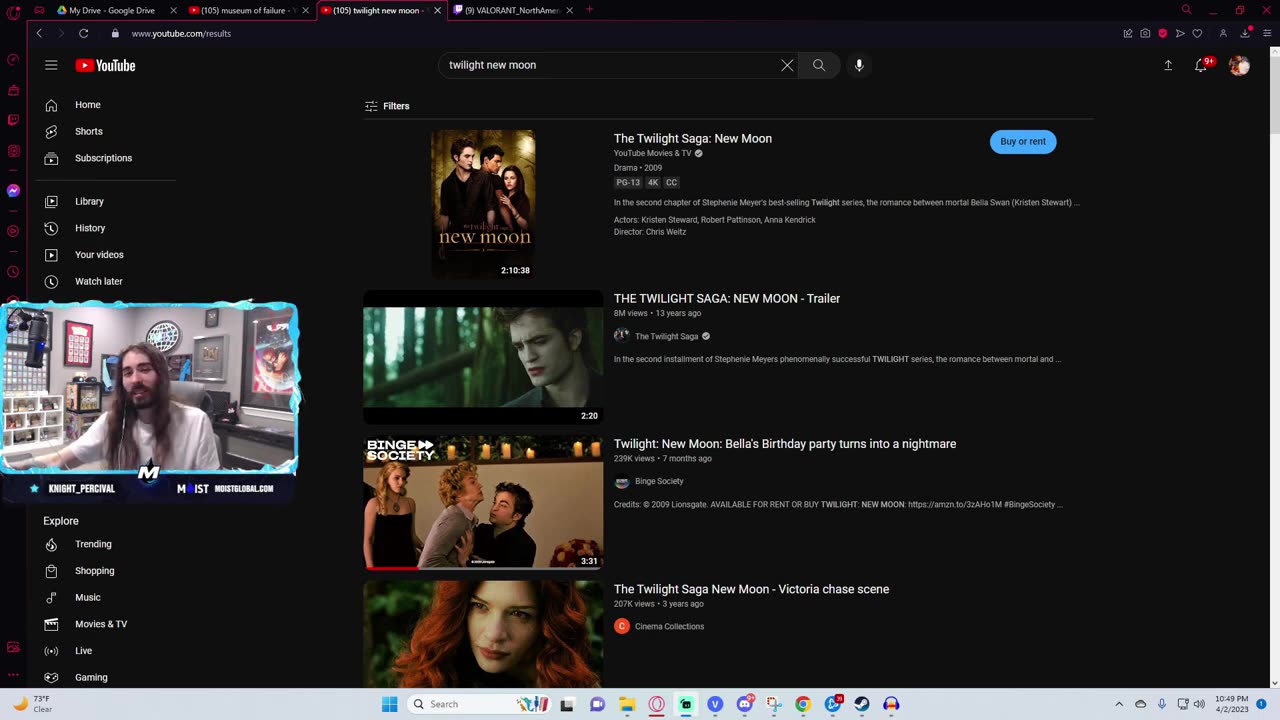
Task: Open YouTube Movies & TV channel link
Action: tap(652, 153)
